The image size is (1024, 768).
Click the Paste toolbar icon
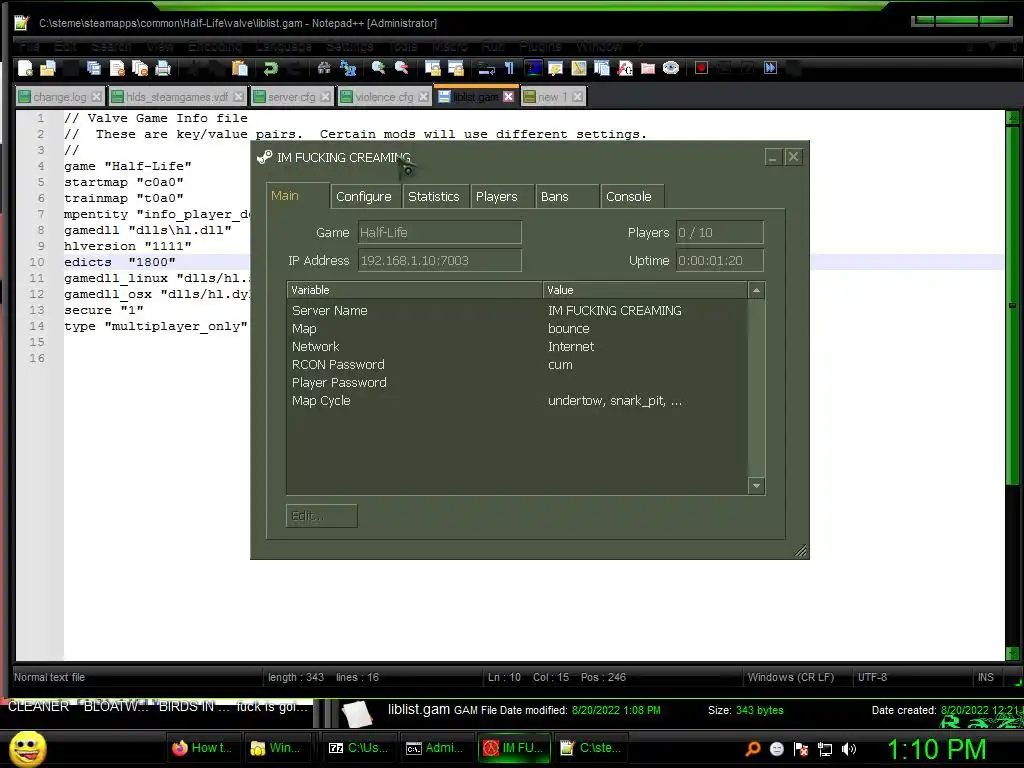(x=240, y=68)
